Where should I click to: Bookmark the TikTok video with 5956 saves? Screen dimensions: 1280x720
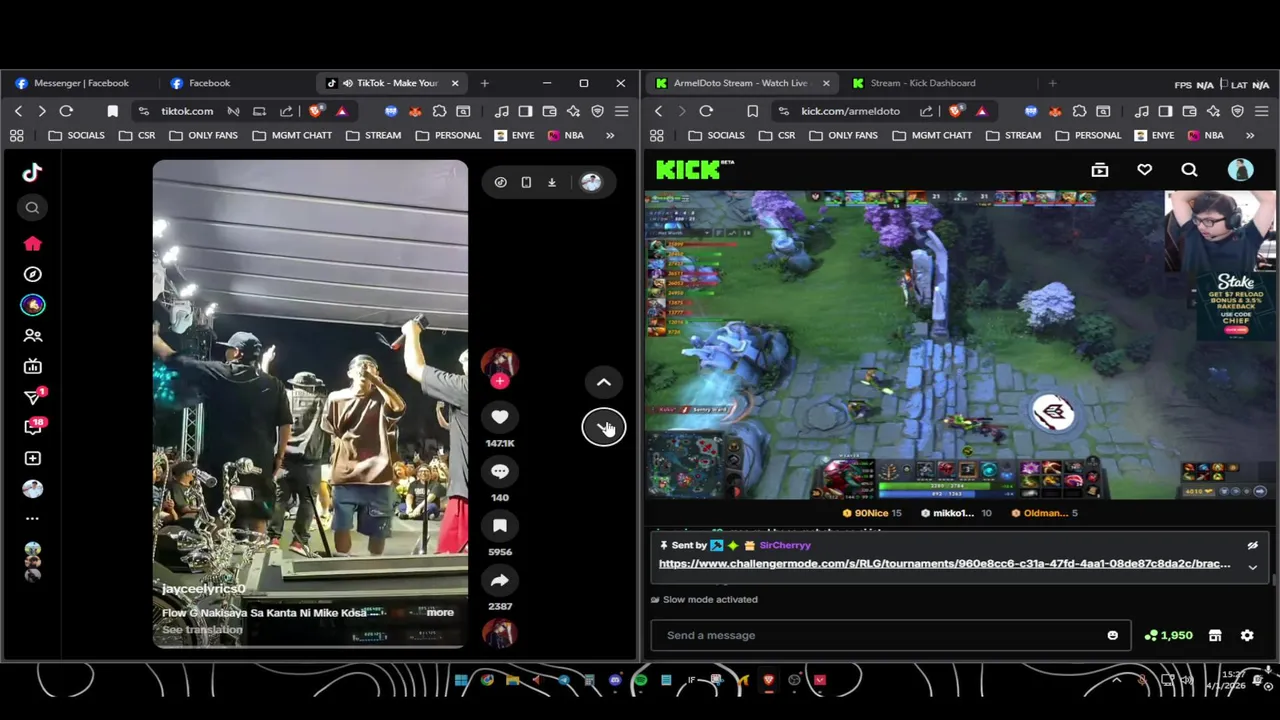(x=500, y=525)
